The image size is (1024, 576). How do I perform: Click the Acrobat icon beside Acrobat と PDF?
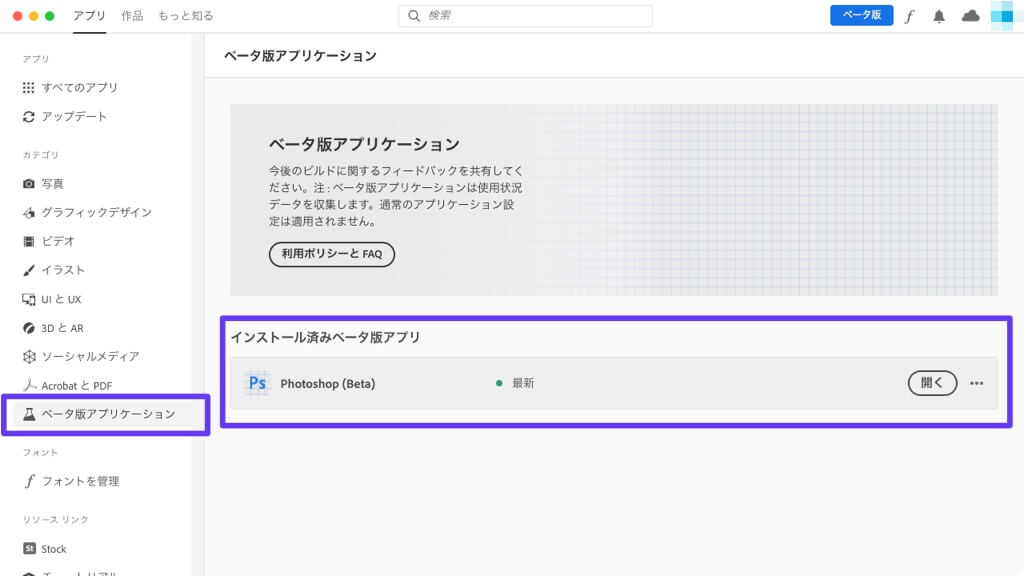coord(29,385)
